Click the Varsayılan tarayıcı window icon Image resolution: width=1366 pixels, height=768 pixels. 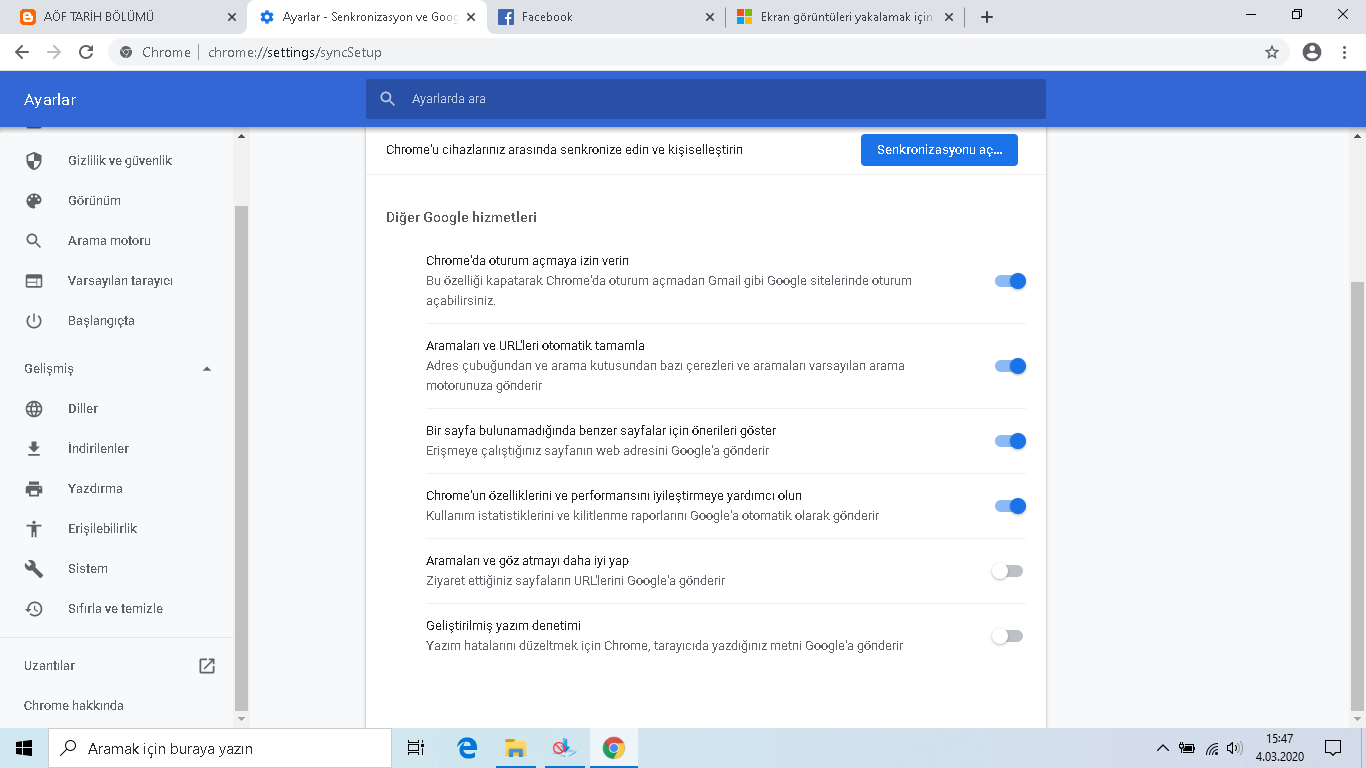[34, 281]
